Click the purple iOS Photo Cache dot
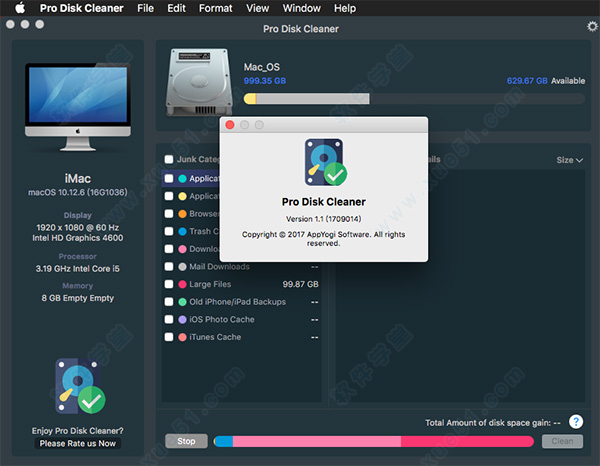This screenshot has height=466, width=600. (x=183, y=319)
